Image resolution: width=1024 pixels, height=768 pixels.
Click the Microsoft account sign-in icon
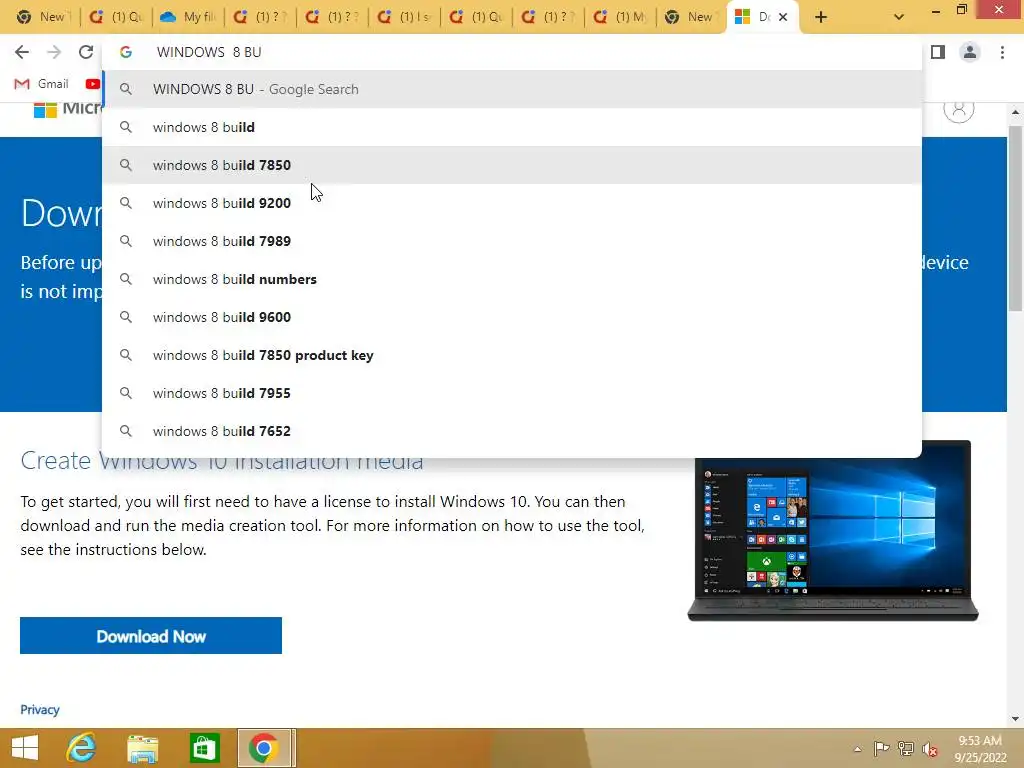coord(959,108)
